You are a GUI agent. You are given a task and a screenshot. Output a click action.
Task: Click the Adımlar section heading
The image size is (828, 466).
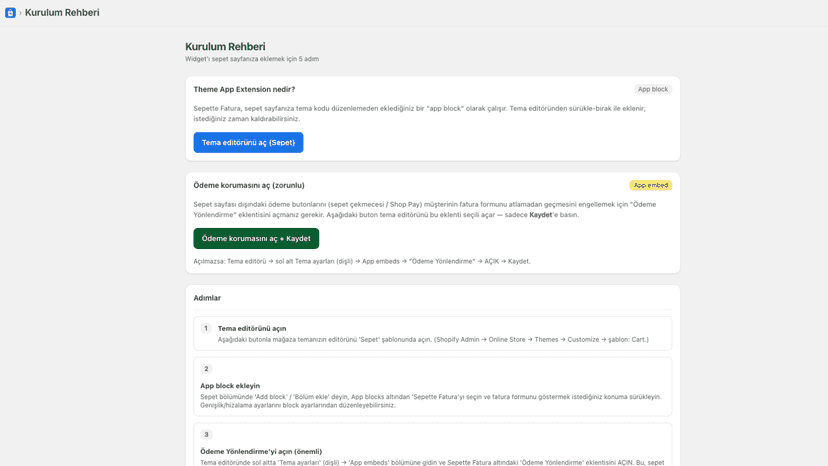pos(207,298)
